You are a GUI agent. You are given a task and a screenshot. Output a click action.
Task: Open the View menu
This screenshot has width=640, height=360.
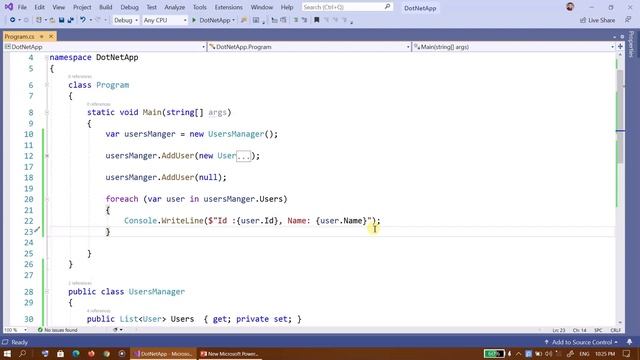[58, 7]
